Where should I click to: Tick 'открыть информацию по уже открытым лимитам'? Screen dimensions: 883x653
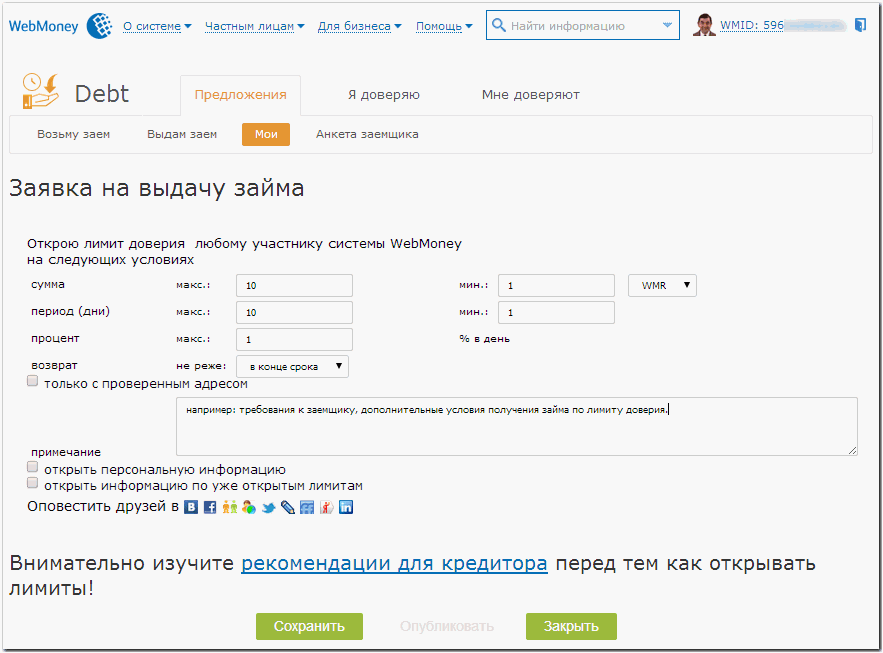(x=33, y=483)
